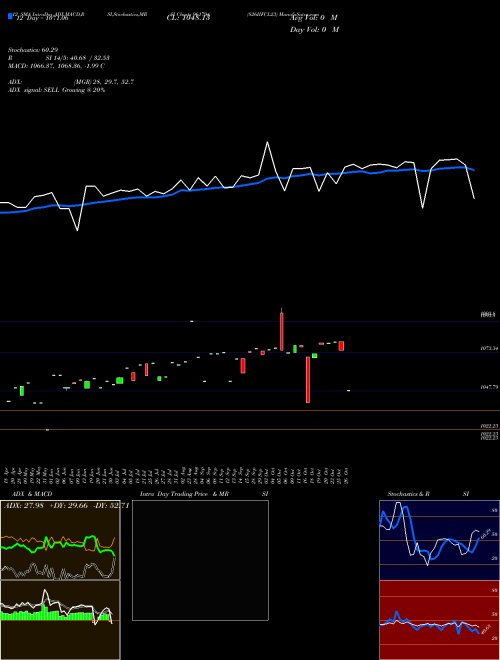Click the MACD values line
Image resolution: width=500 pixels, height=660 pixels.
click(x=56, y=66)
